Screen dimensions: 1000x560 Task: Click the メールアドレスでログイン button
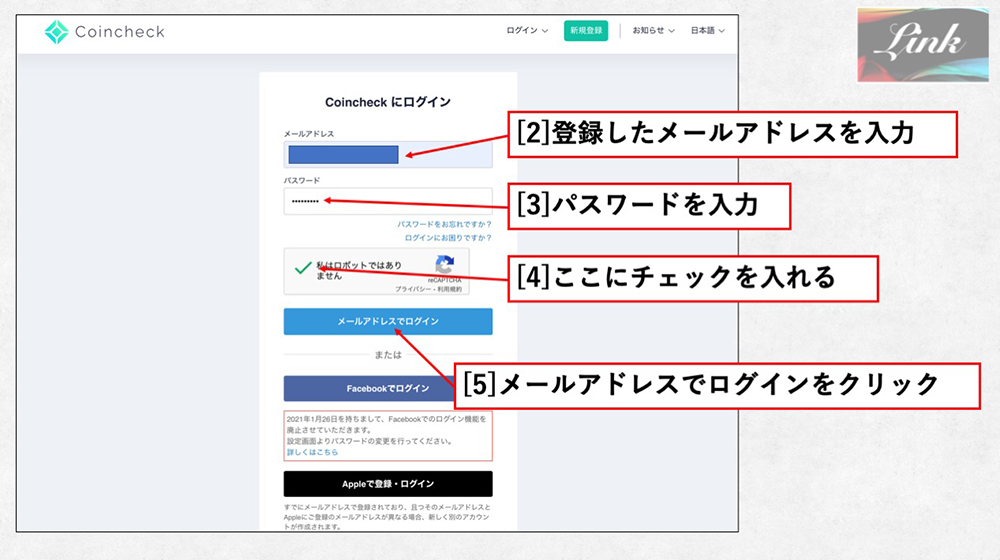388,321
